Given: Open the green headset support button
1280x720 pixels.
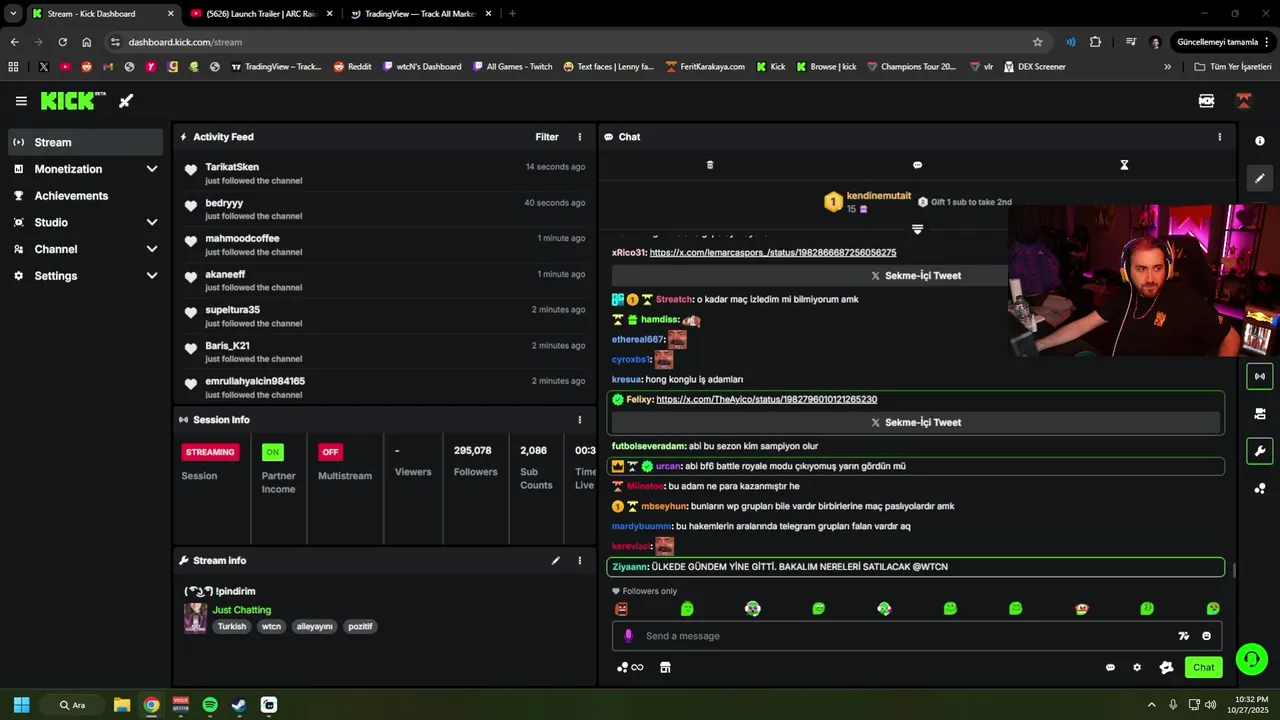Looking at the screenshot, I should coord(1251,659).
